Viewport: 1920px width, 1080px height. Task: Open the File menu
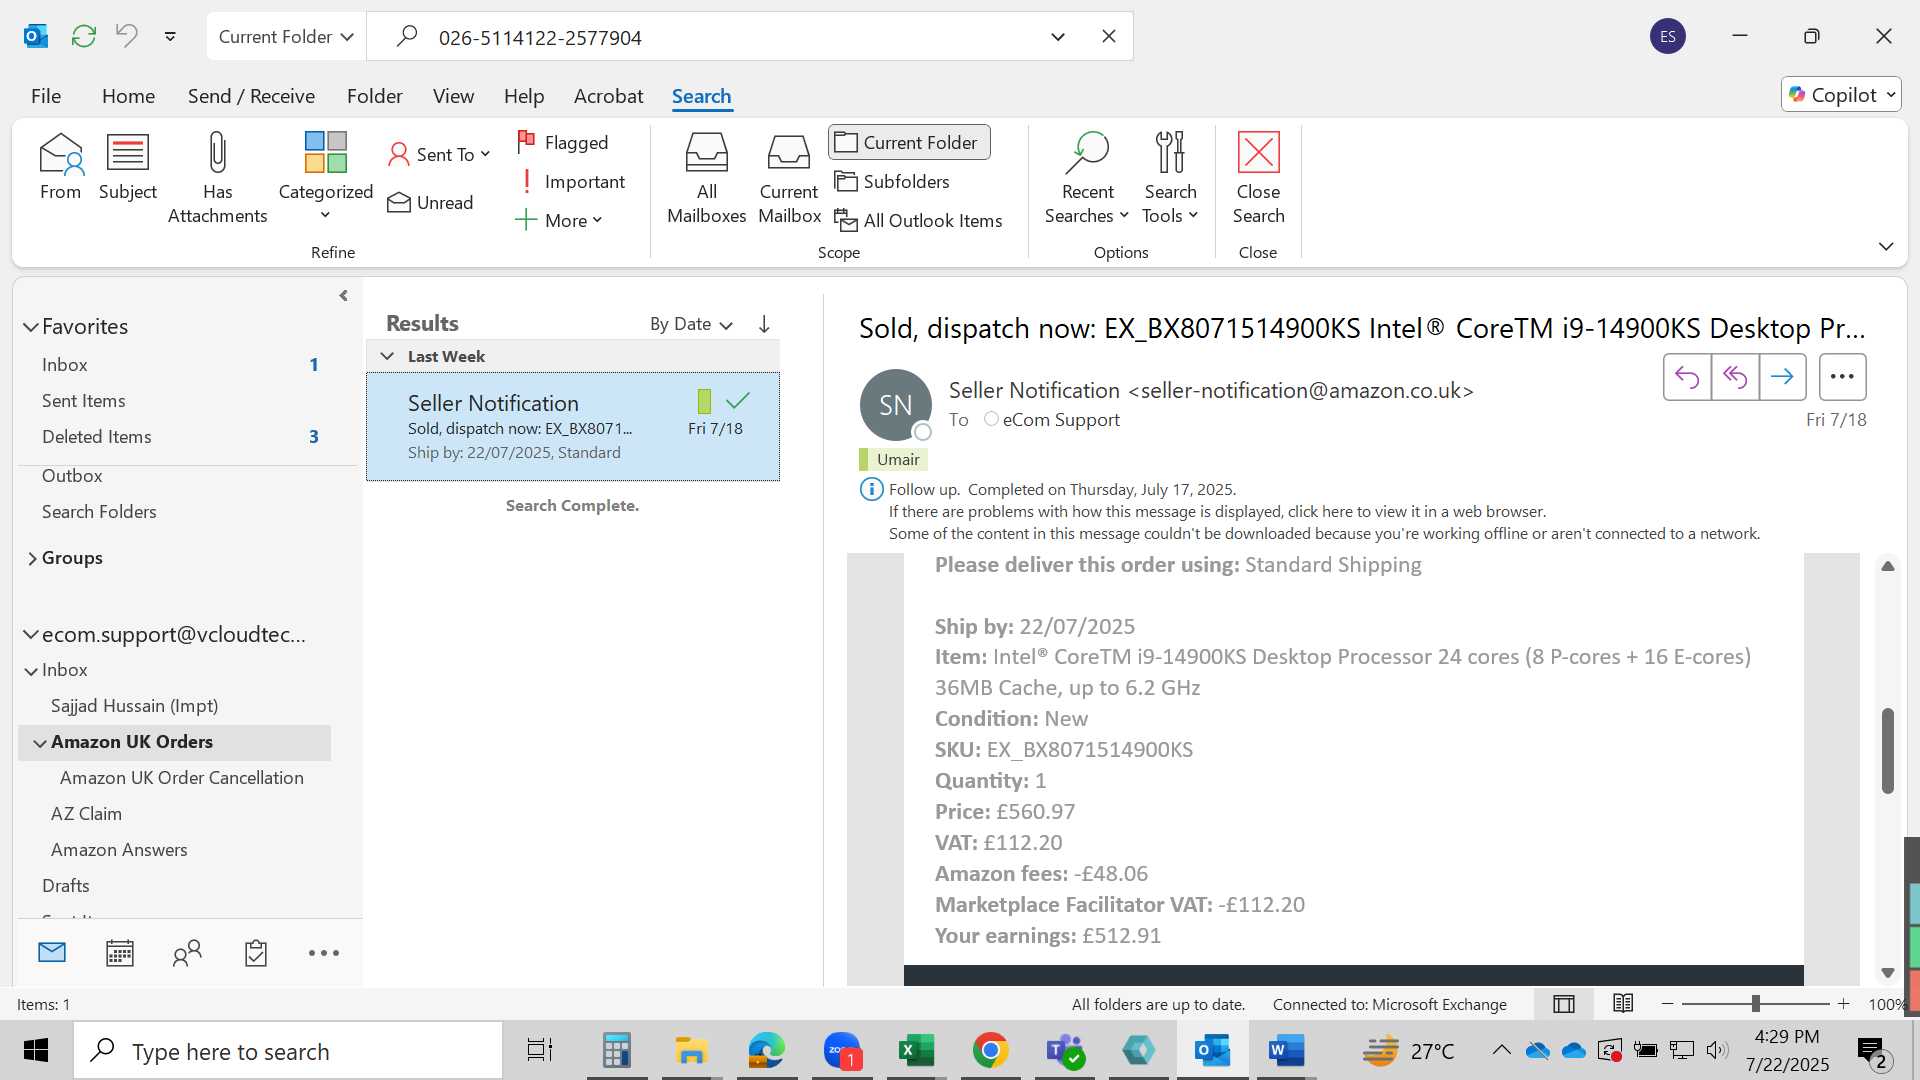(46, 96)
